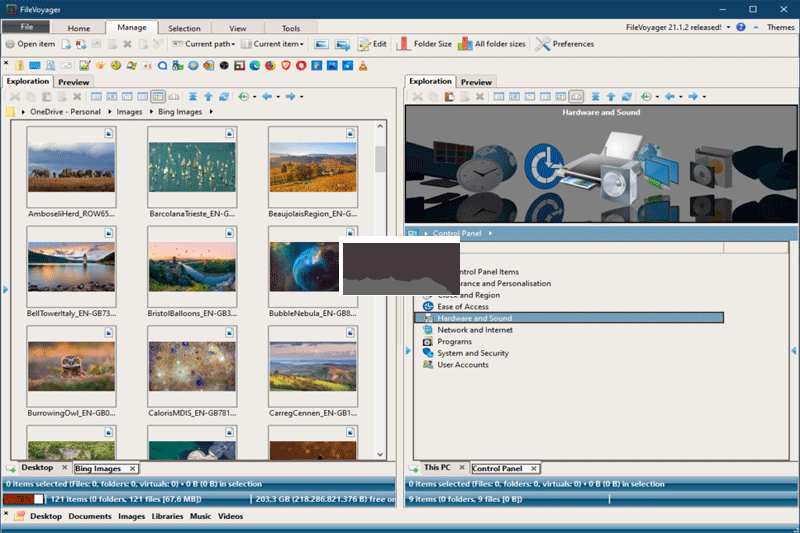The image size is (800, 533).
Task: Refresh the right pane listing
Action: click(x=626, y=97)
